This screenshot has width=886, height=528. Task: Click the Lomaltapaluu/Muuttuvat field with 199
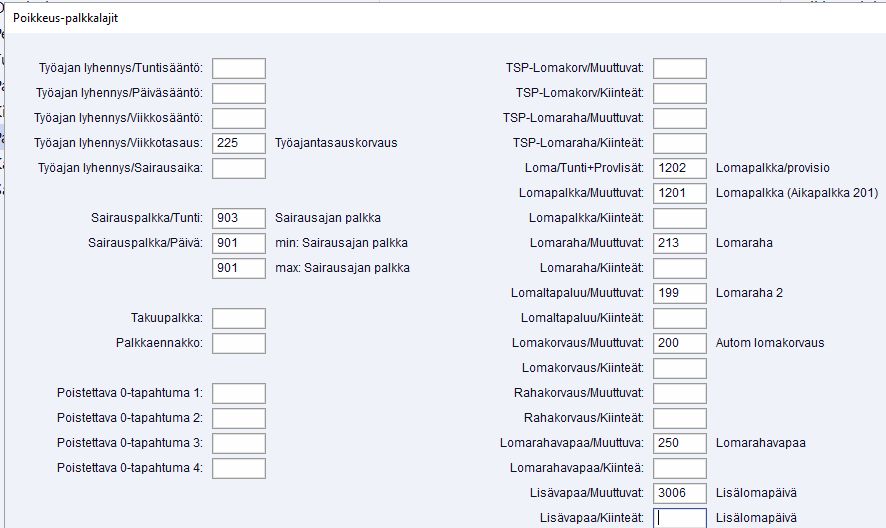680,293
